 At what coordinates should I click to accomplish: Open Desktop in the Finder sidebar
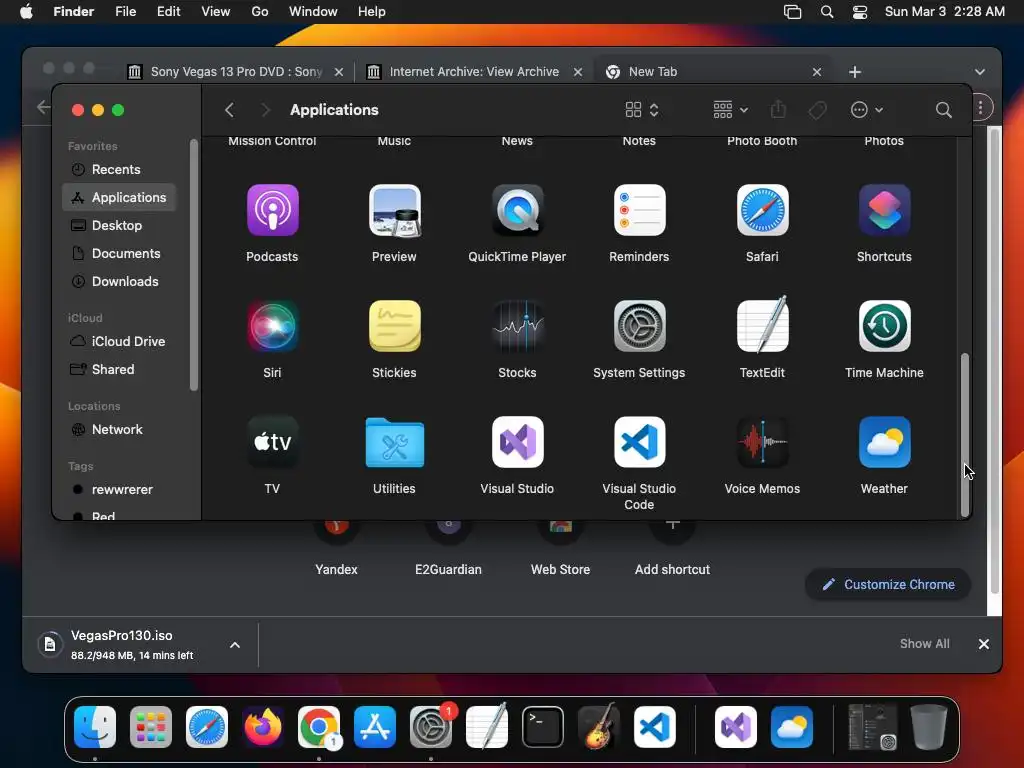tap(119, 225)
